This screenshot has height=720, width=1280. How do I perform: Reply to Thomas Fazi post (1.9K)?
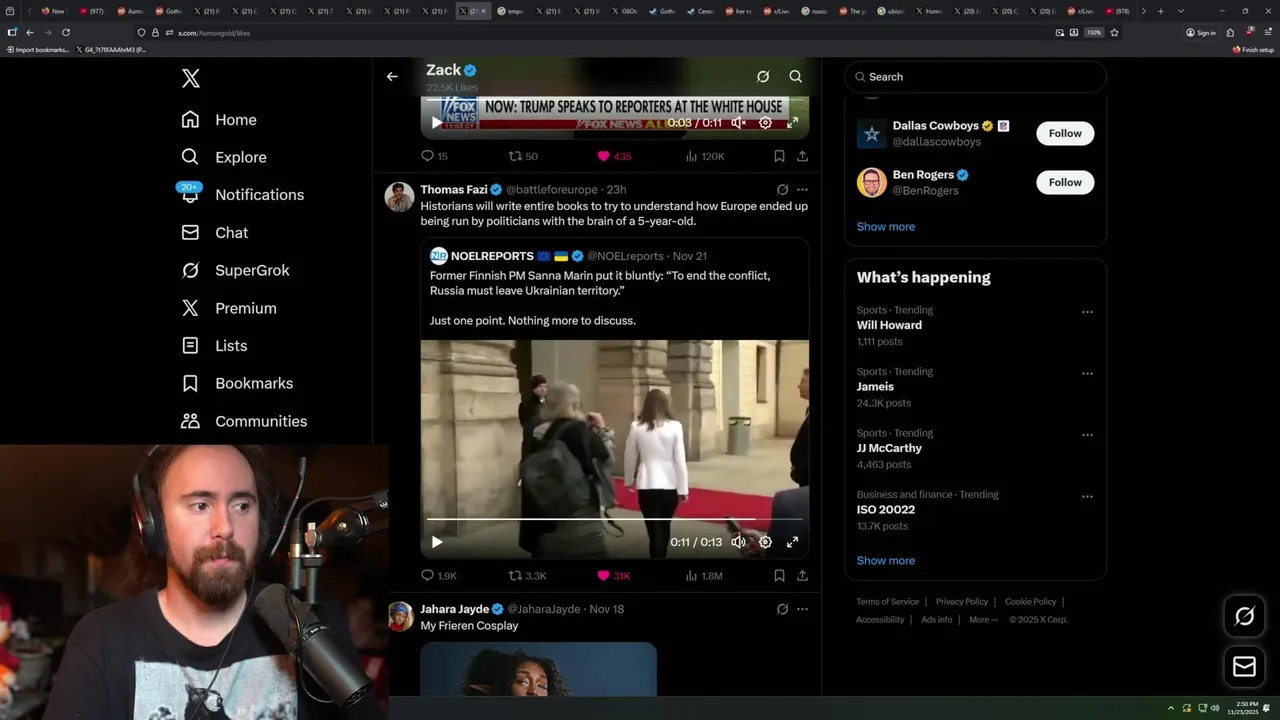click(x=439, y=576)
